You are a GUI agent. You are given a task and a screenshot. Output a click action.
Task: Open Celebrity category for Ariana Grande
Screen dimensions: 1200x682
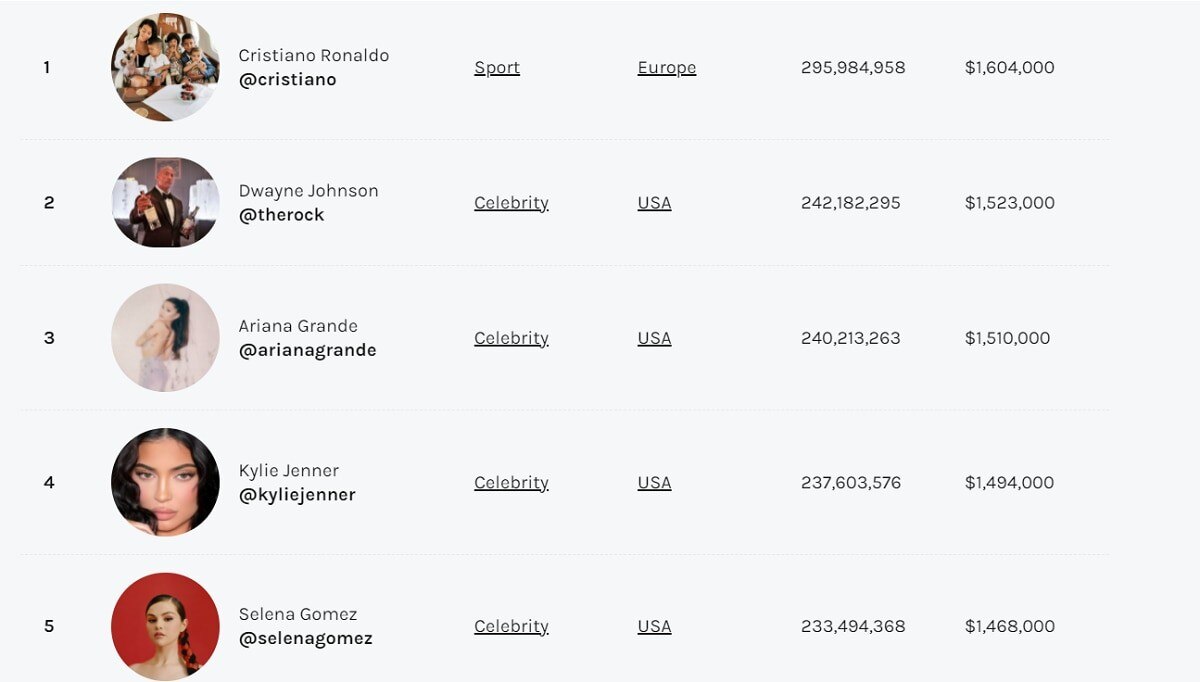511,338
